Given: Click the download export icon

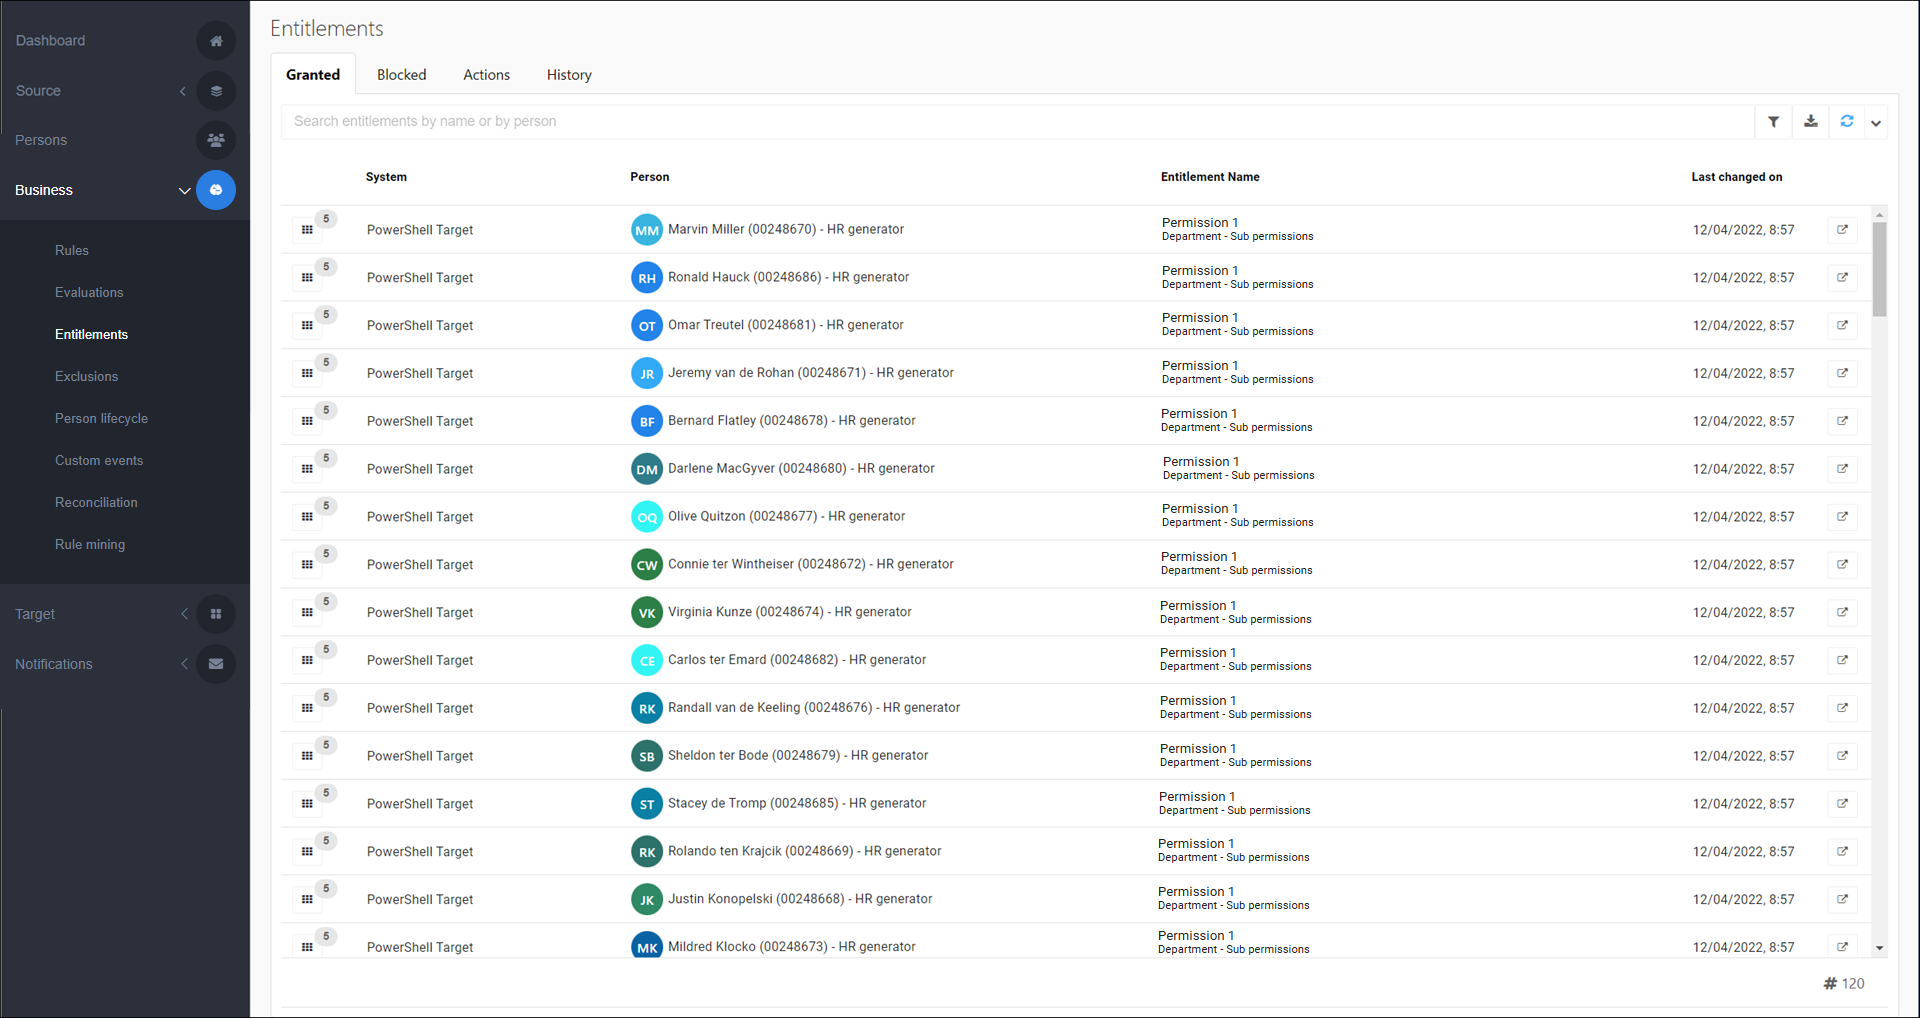Looking at the screenshot, I should [1810, 122].
